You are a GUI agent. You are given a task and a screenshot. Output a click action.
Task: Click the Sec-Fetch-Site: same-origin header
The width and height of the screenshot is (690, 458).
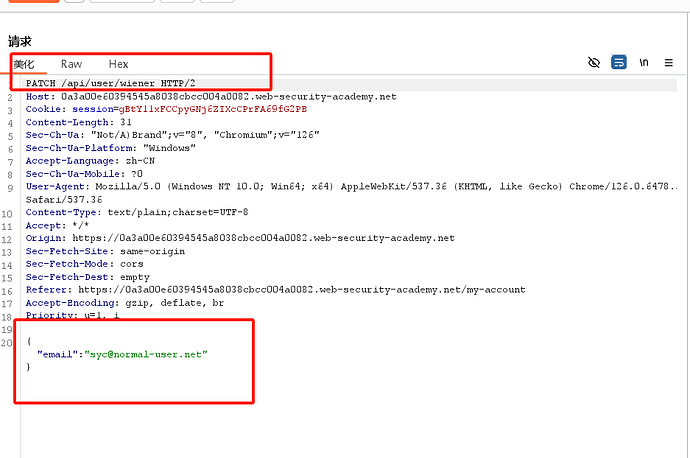tap(105, 251)
